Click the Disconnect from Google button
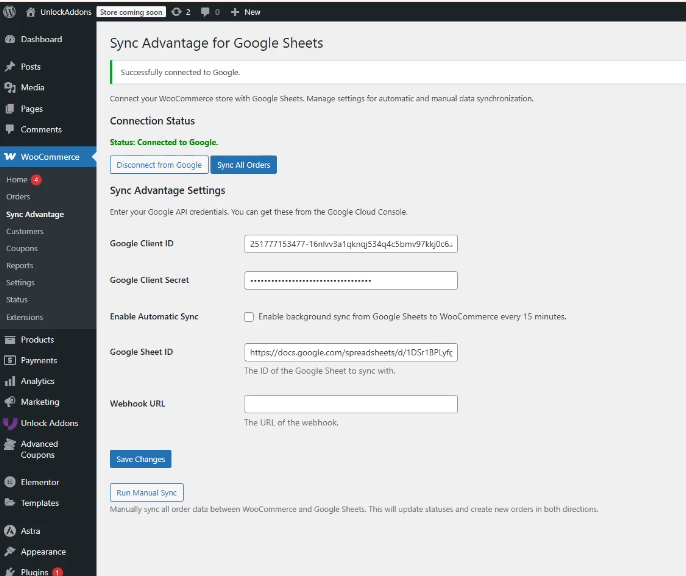686x576 pixels. point(158,165)
